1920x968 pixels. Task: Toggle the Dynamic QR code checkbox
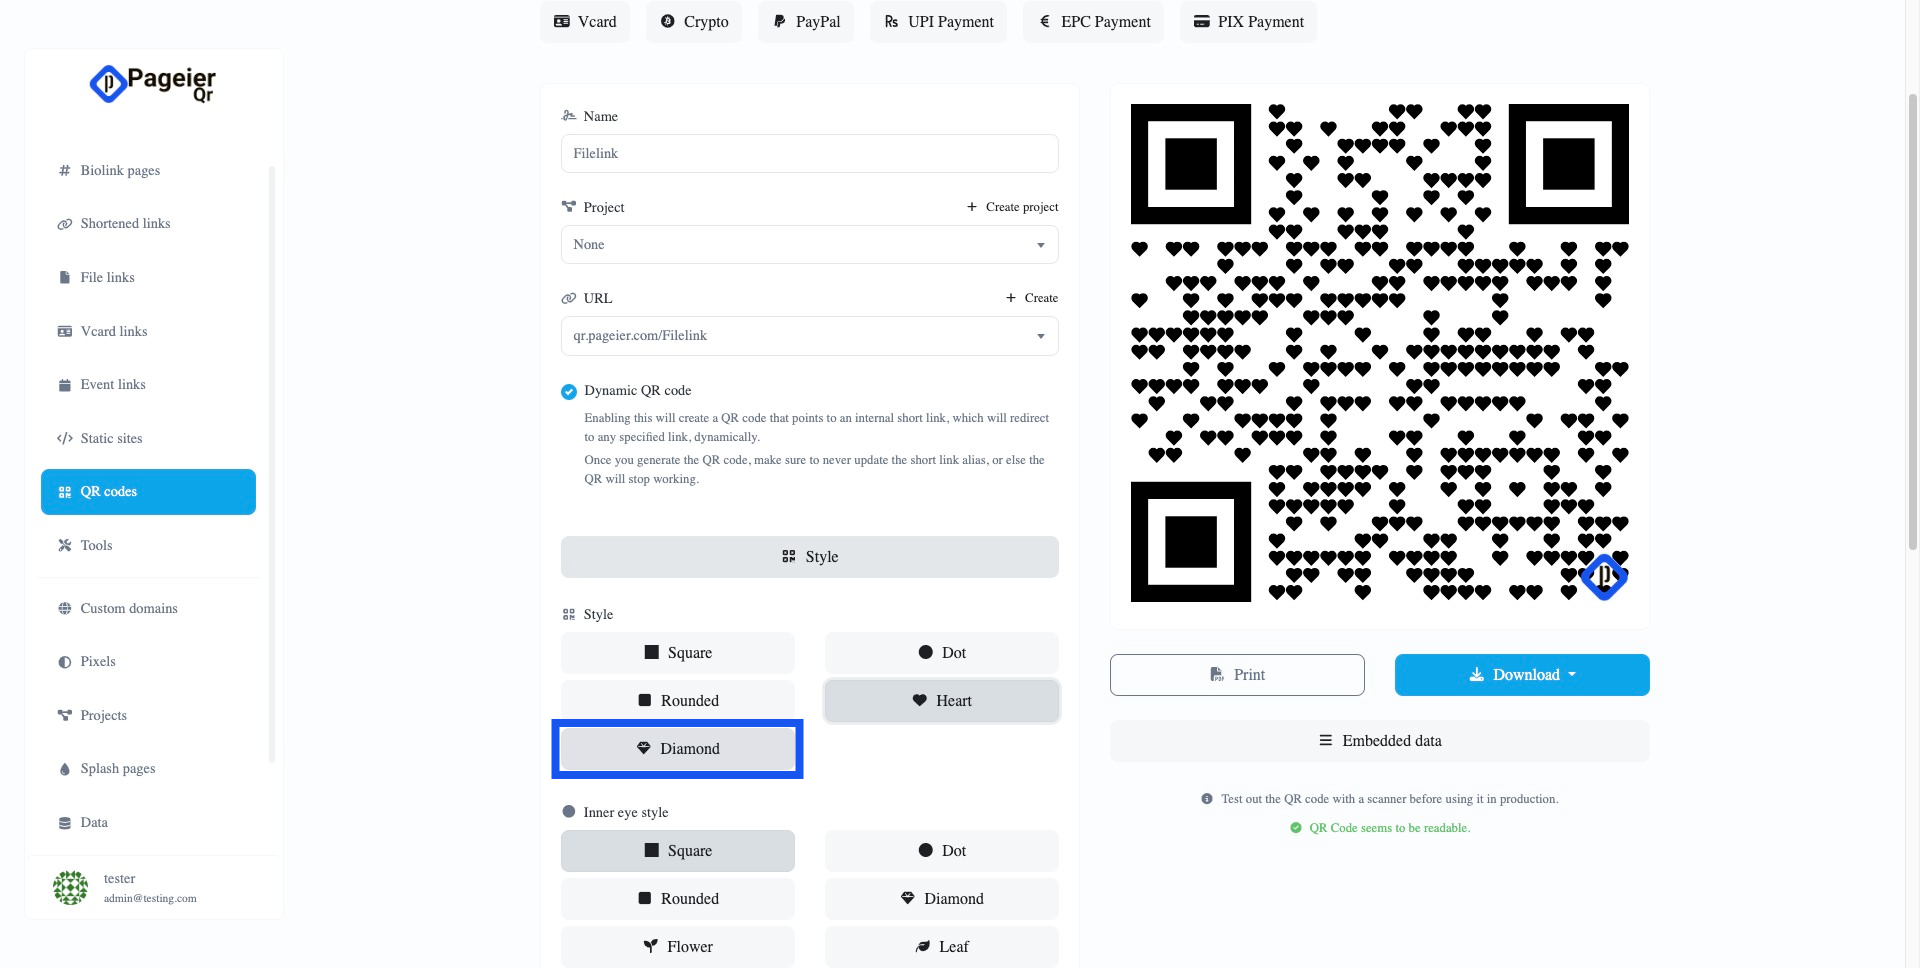[569, 391]
